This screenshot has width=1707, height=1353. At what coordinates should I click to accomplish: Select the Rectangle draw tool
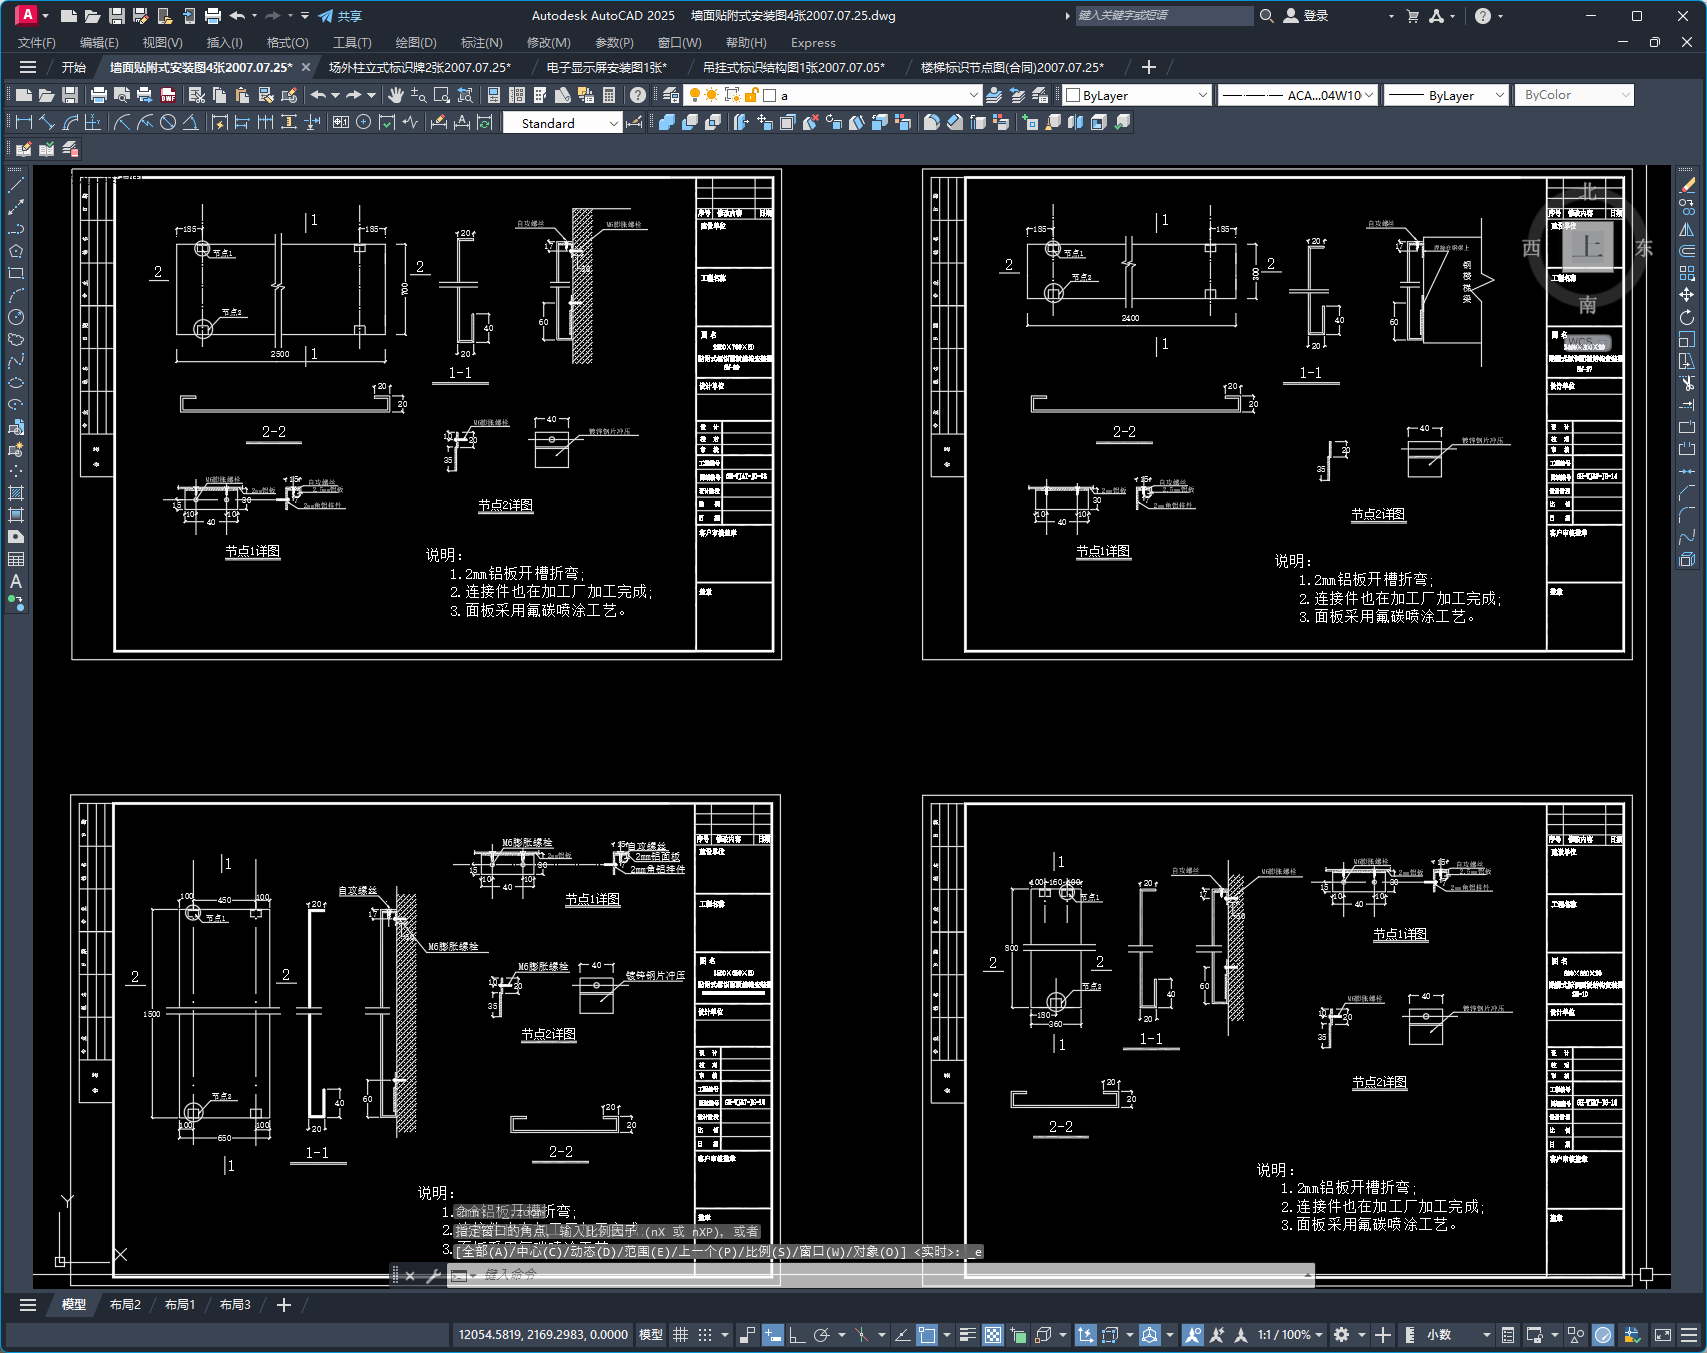pyautogui.click(x=16, y=273)
